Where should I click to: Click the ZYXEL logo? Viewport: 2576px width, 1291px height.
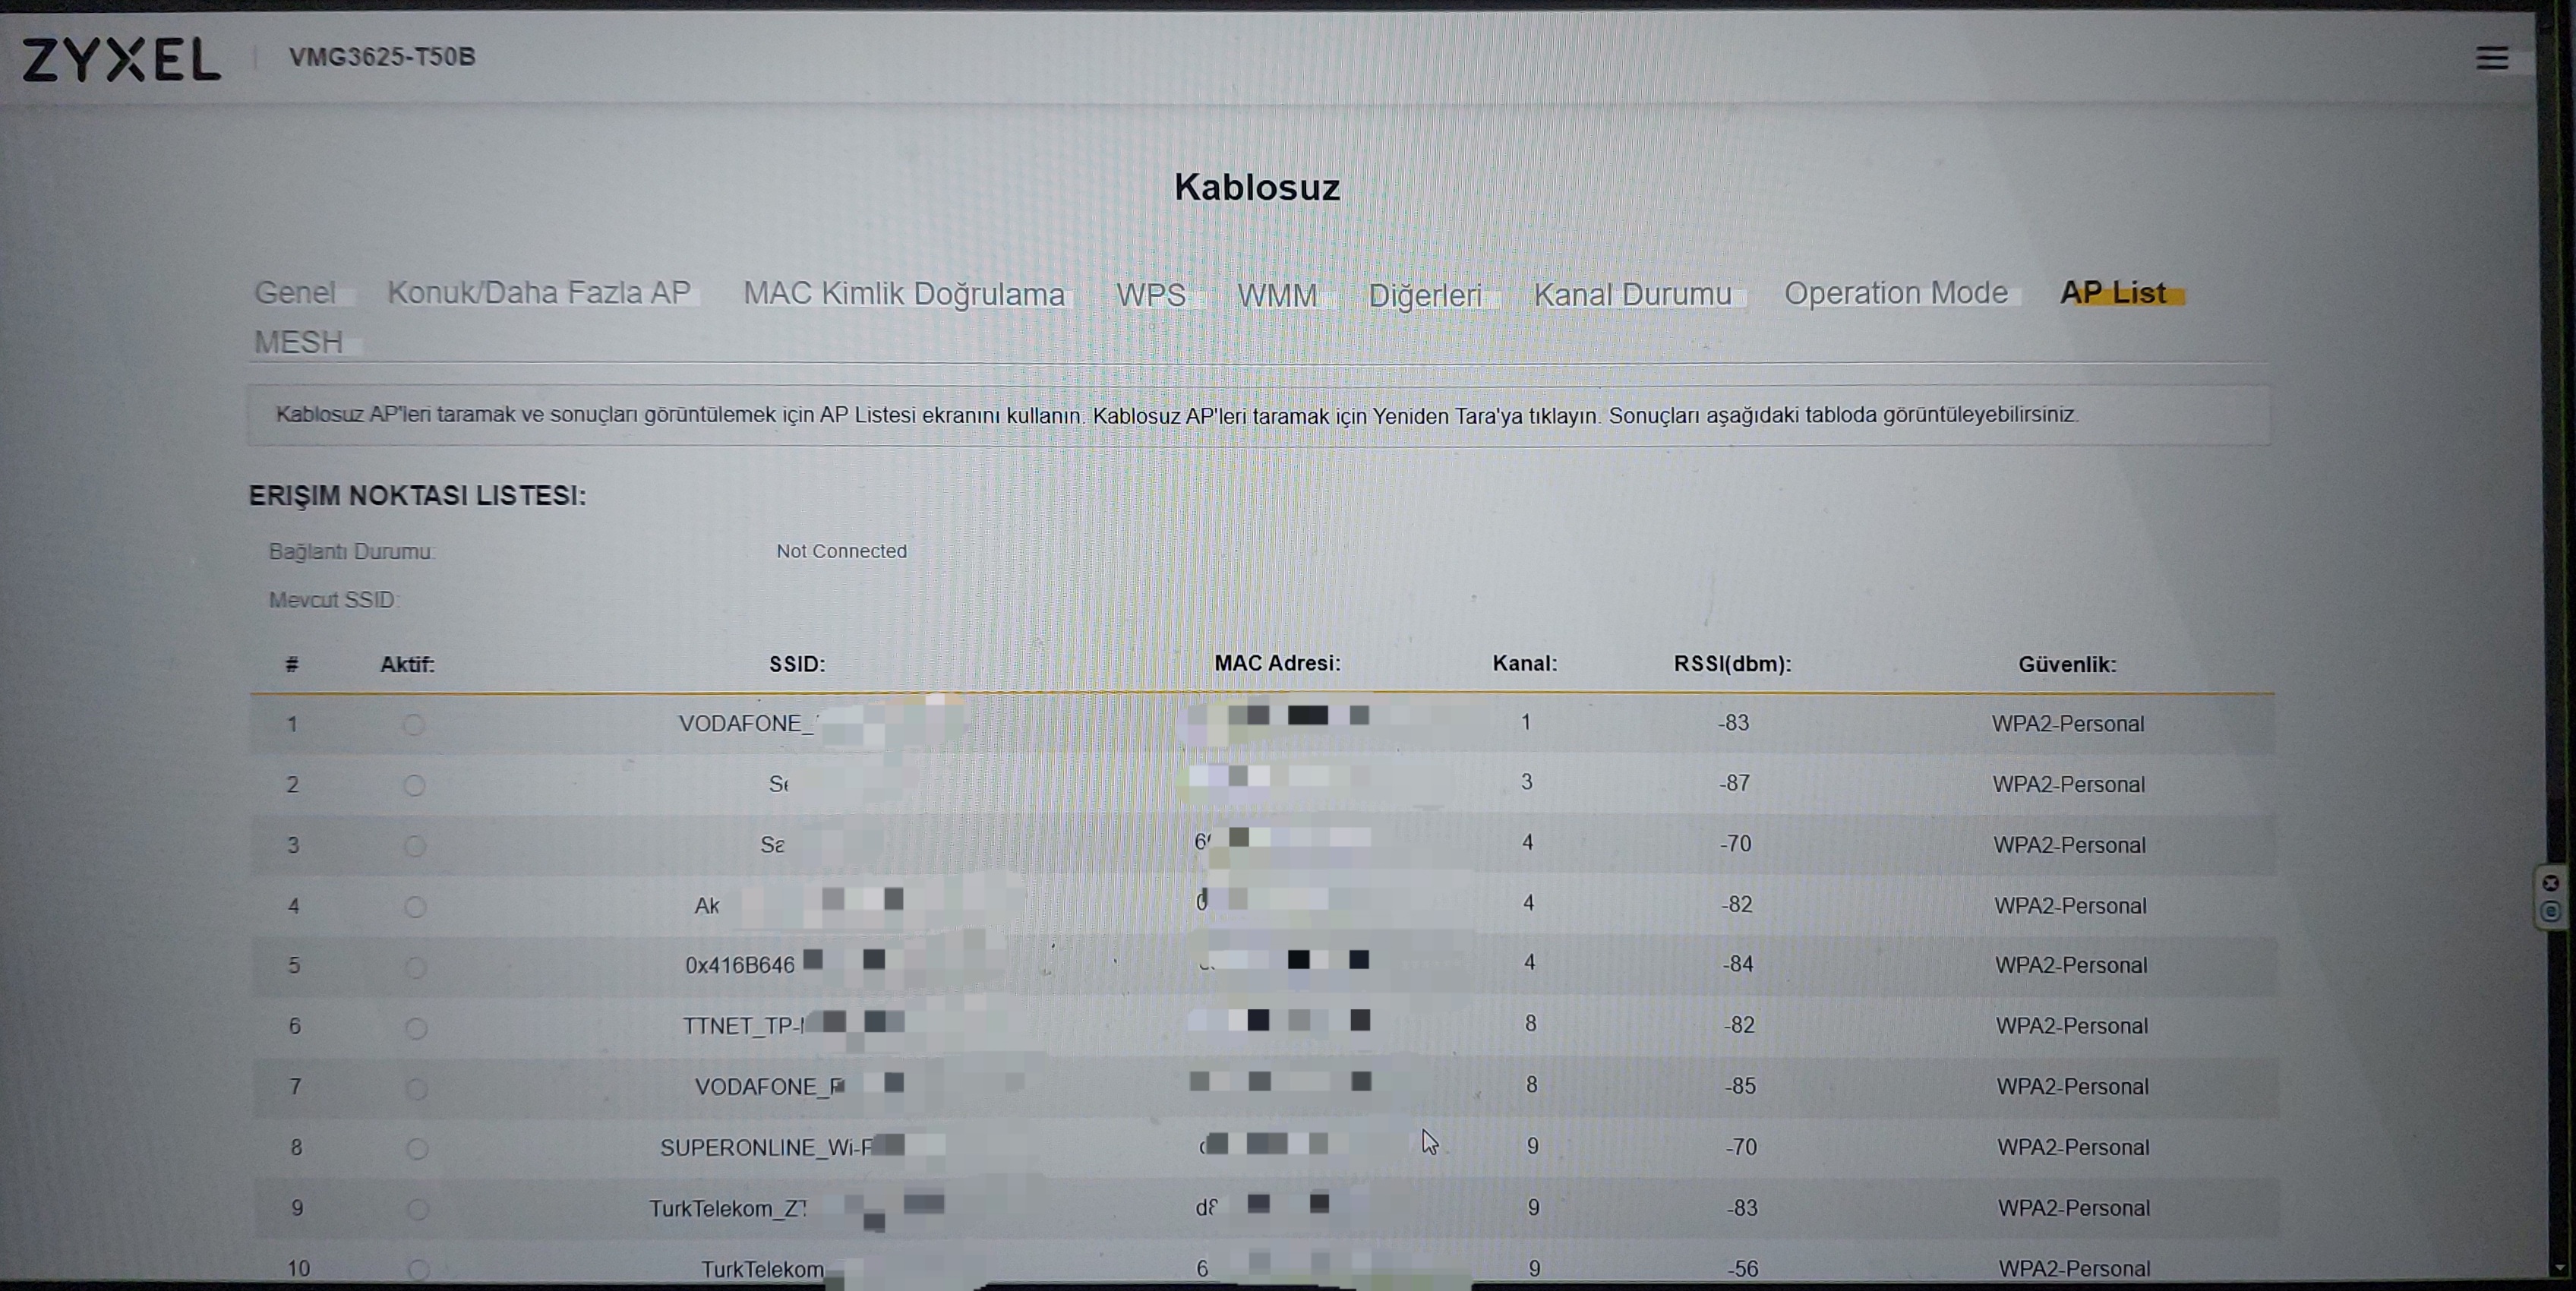click(121, 59)
